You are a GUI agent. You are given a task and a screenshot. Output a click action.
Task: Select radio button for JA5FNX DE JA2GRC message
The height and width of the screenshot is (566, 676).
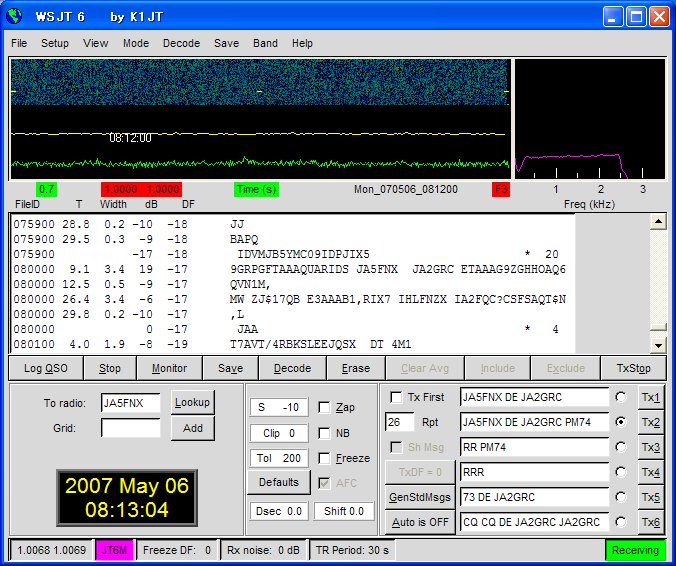click(620, 397)
